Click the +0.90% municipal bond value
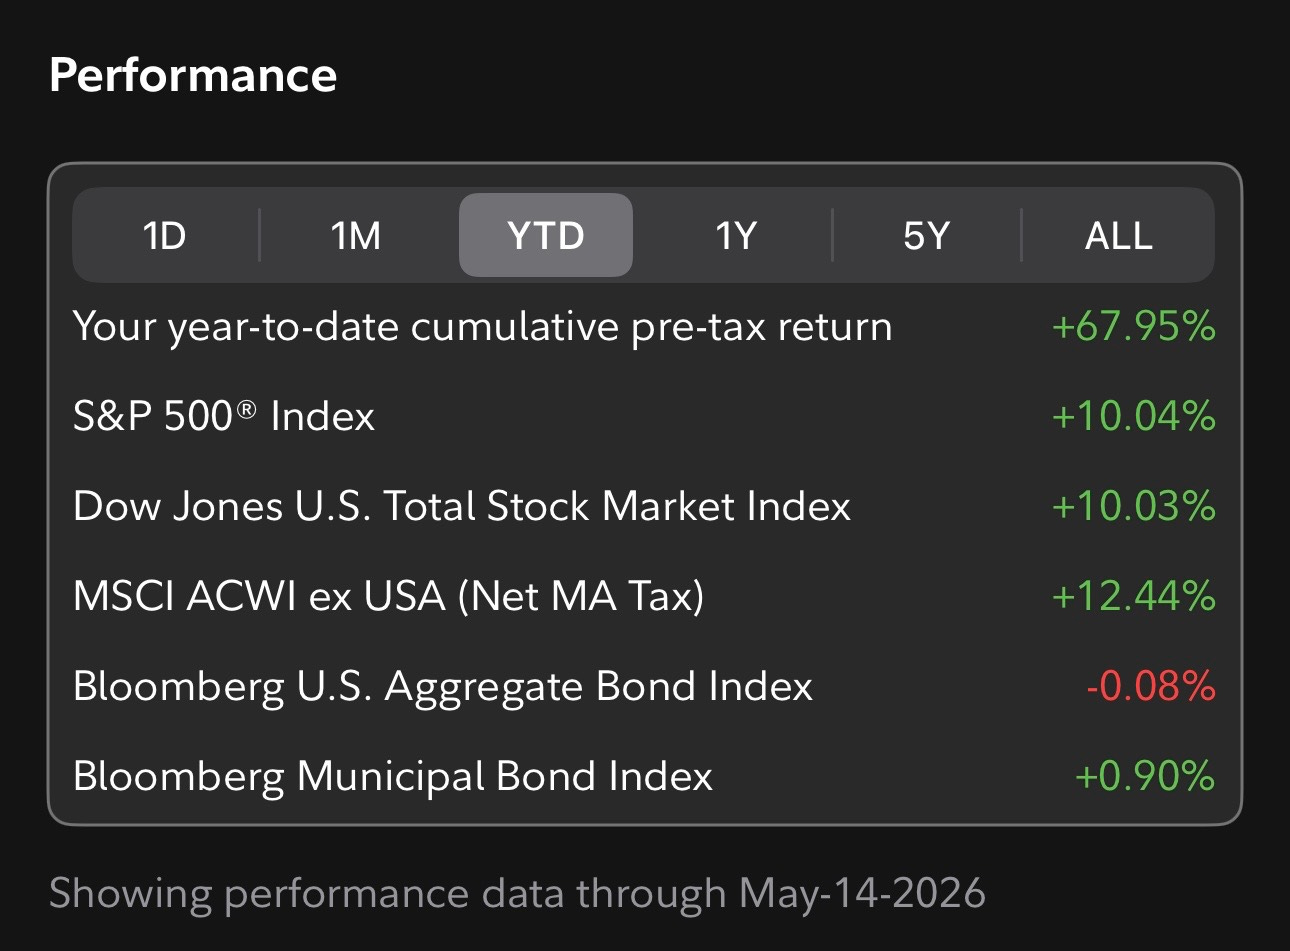Screen dimensions: 1290x951 pyautogui.click(x=1144, y=776)
